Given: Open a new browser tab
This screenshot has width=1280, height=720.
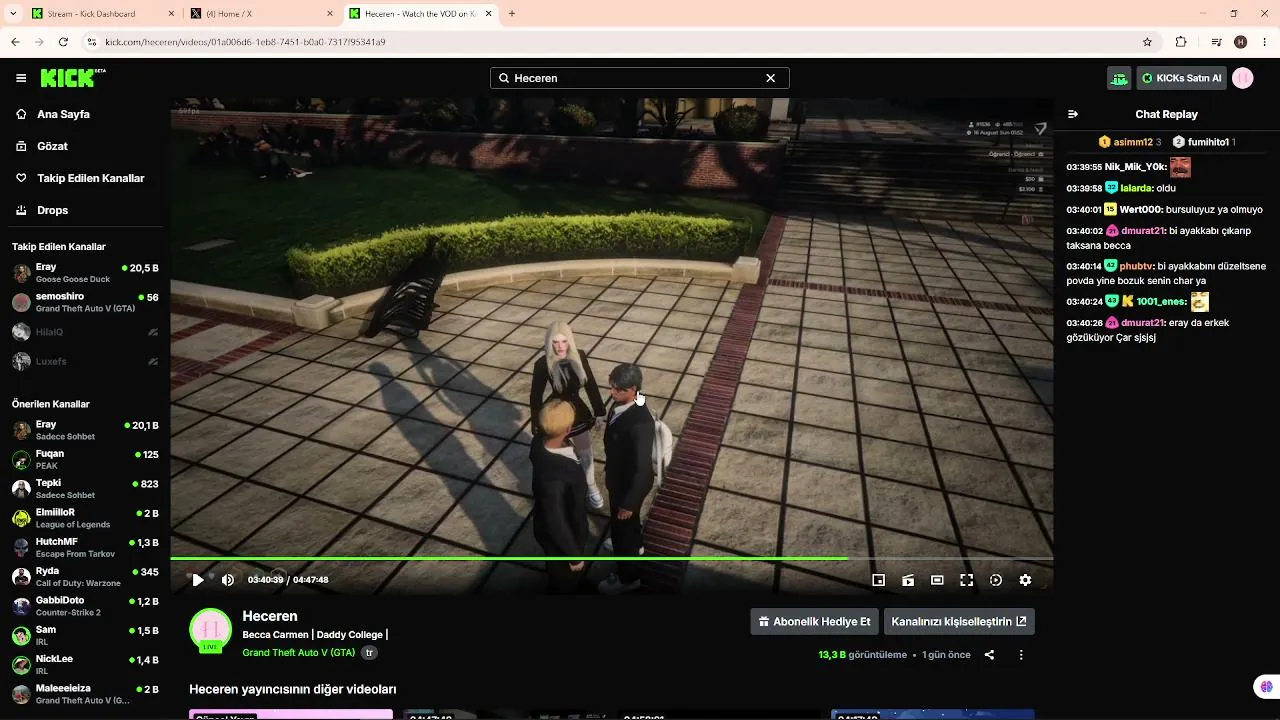Looking at the screenshot, I should pyautogui.click(x=512, y=14).
